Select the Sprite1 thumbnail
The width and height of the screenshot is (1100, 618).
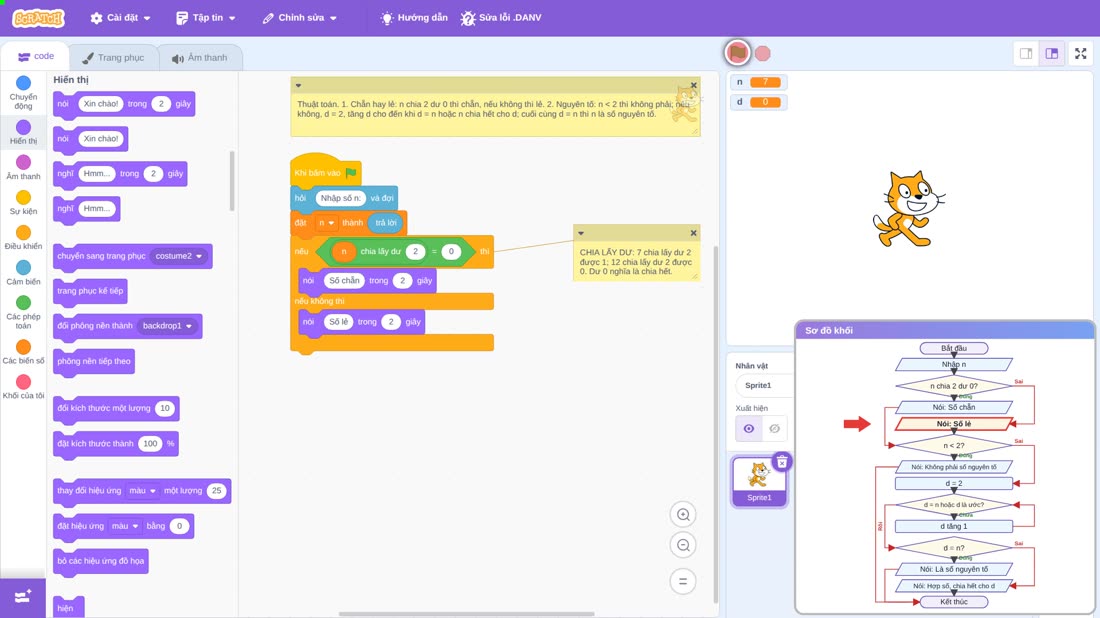759,481
